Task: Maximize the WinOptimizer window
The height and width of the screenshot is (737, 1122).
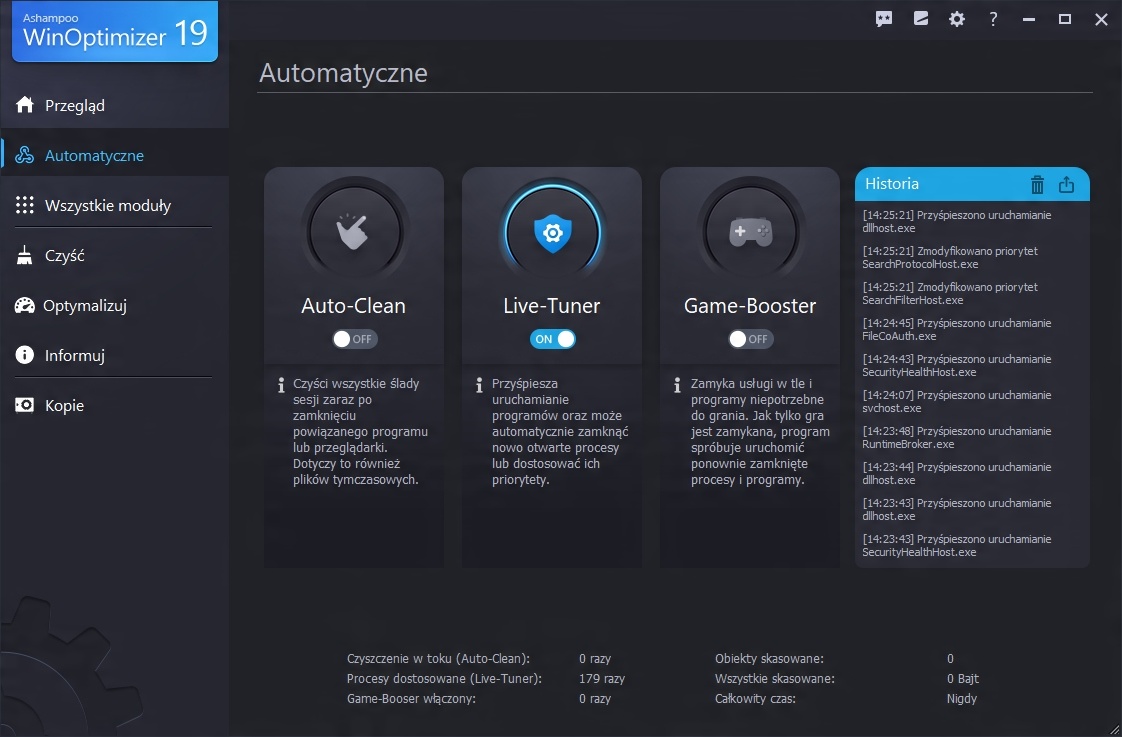Action: 1065,19
